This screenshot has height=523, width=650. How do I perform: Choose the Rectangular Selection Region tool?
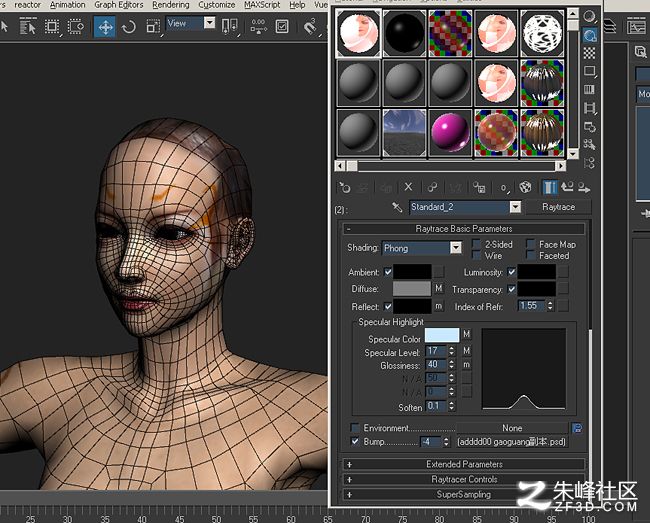pos(52,27)
